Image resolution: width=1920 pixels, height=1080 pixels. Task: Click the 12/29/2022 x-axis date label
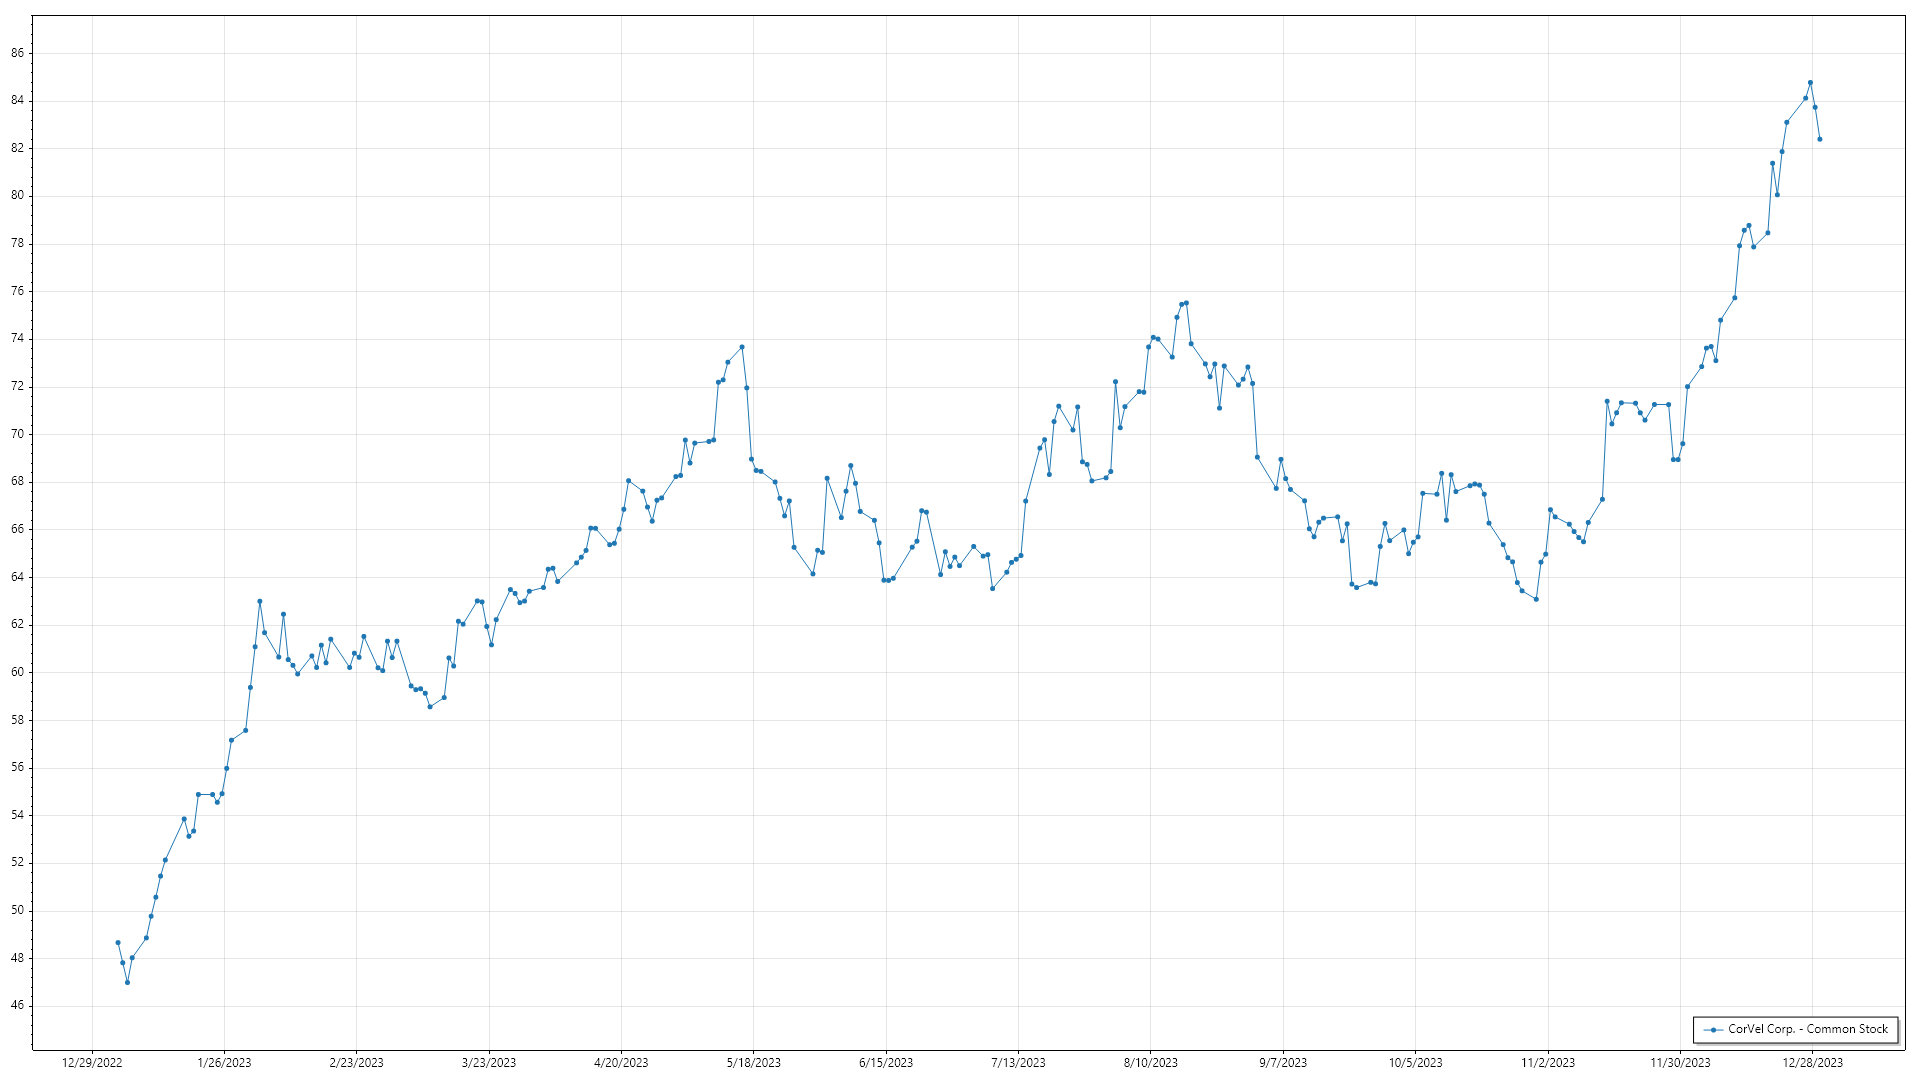pos(92,1063)
